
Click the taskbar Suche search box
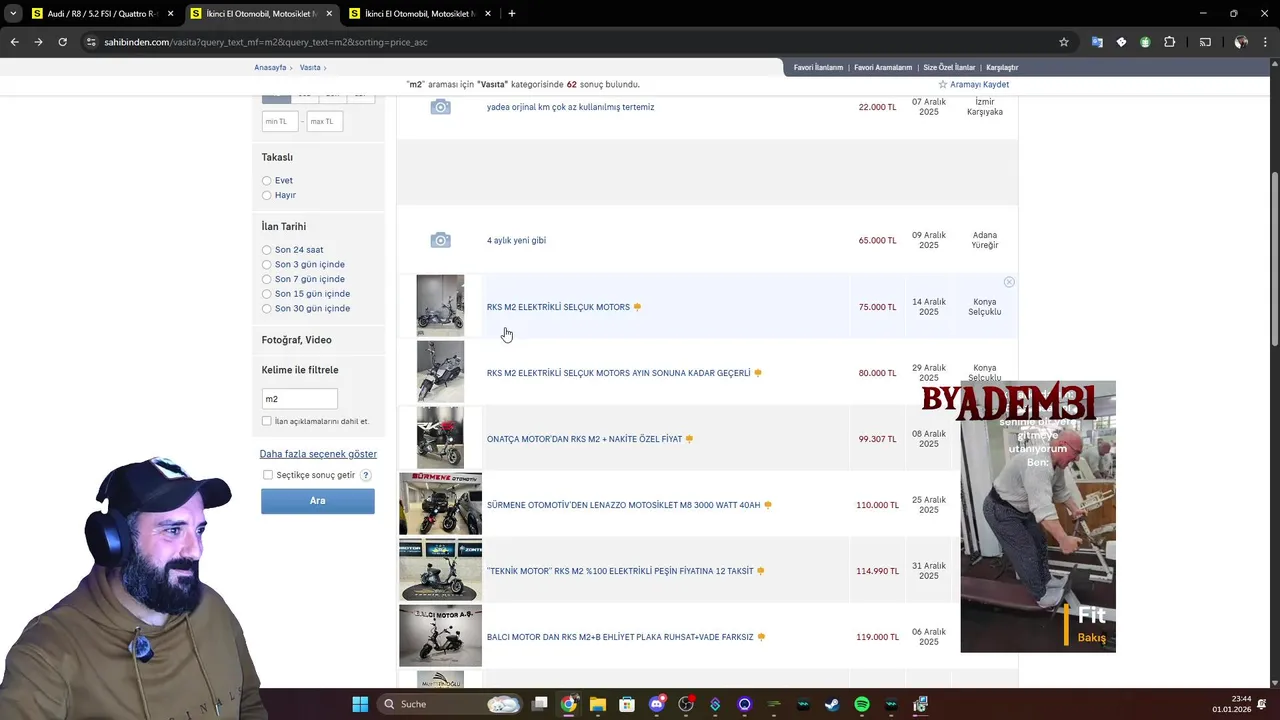click(x=452, y=704)
